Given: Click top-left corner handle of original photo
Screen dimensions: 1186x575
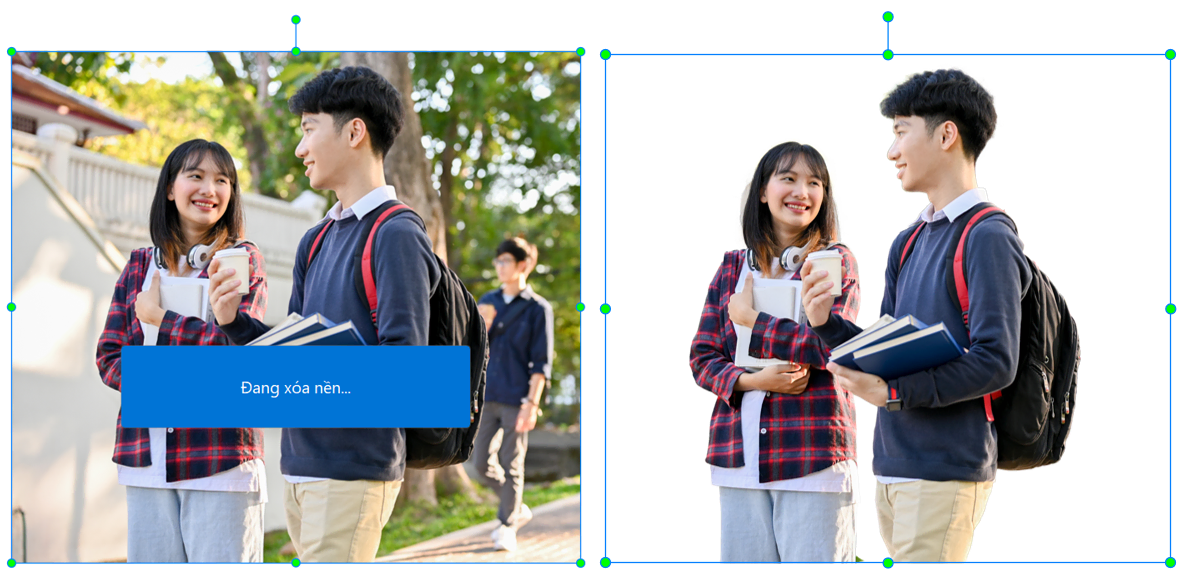Looking at the screenshot, I should [x=11, y=51].
